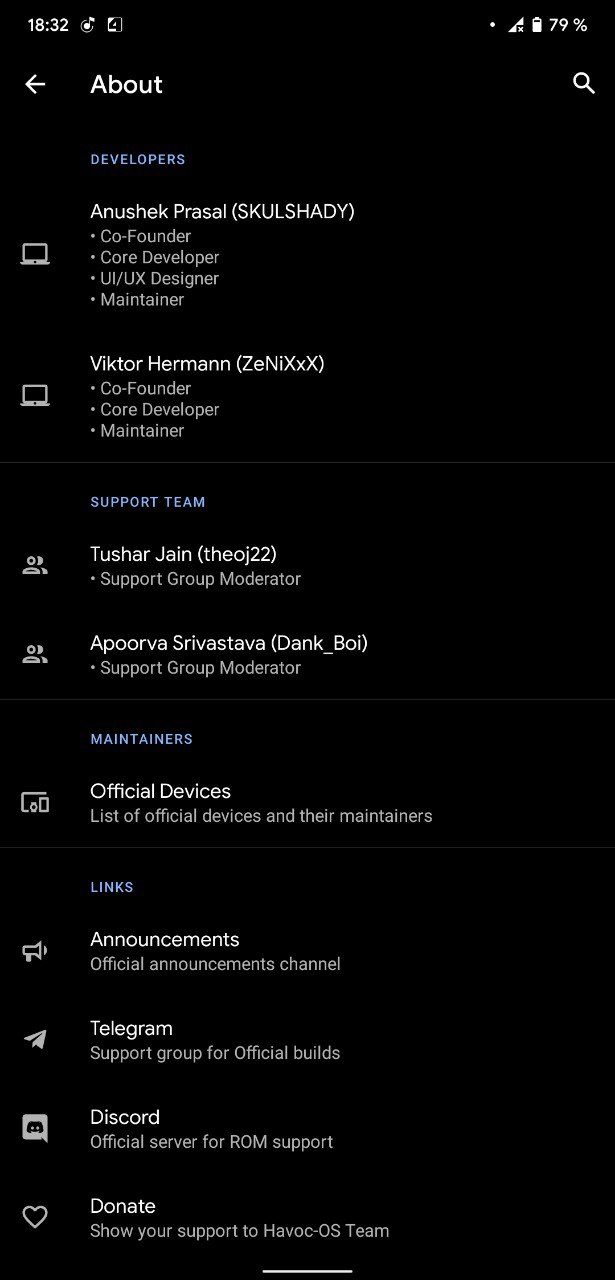Viewport: 615px width, 1280px height.
Task: Open Donate to support Havoc-OS
Action: click(307, 1217)
